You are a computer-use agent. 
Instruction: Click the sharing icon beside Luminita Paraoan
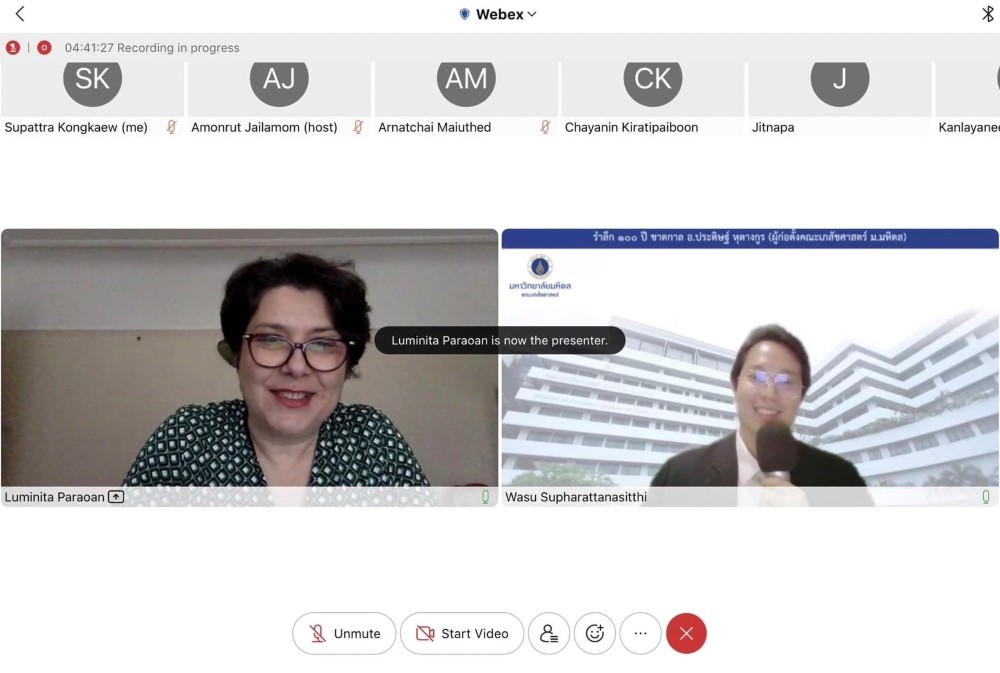tap(116, 497)
